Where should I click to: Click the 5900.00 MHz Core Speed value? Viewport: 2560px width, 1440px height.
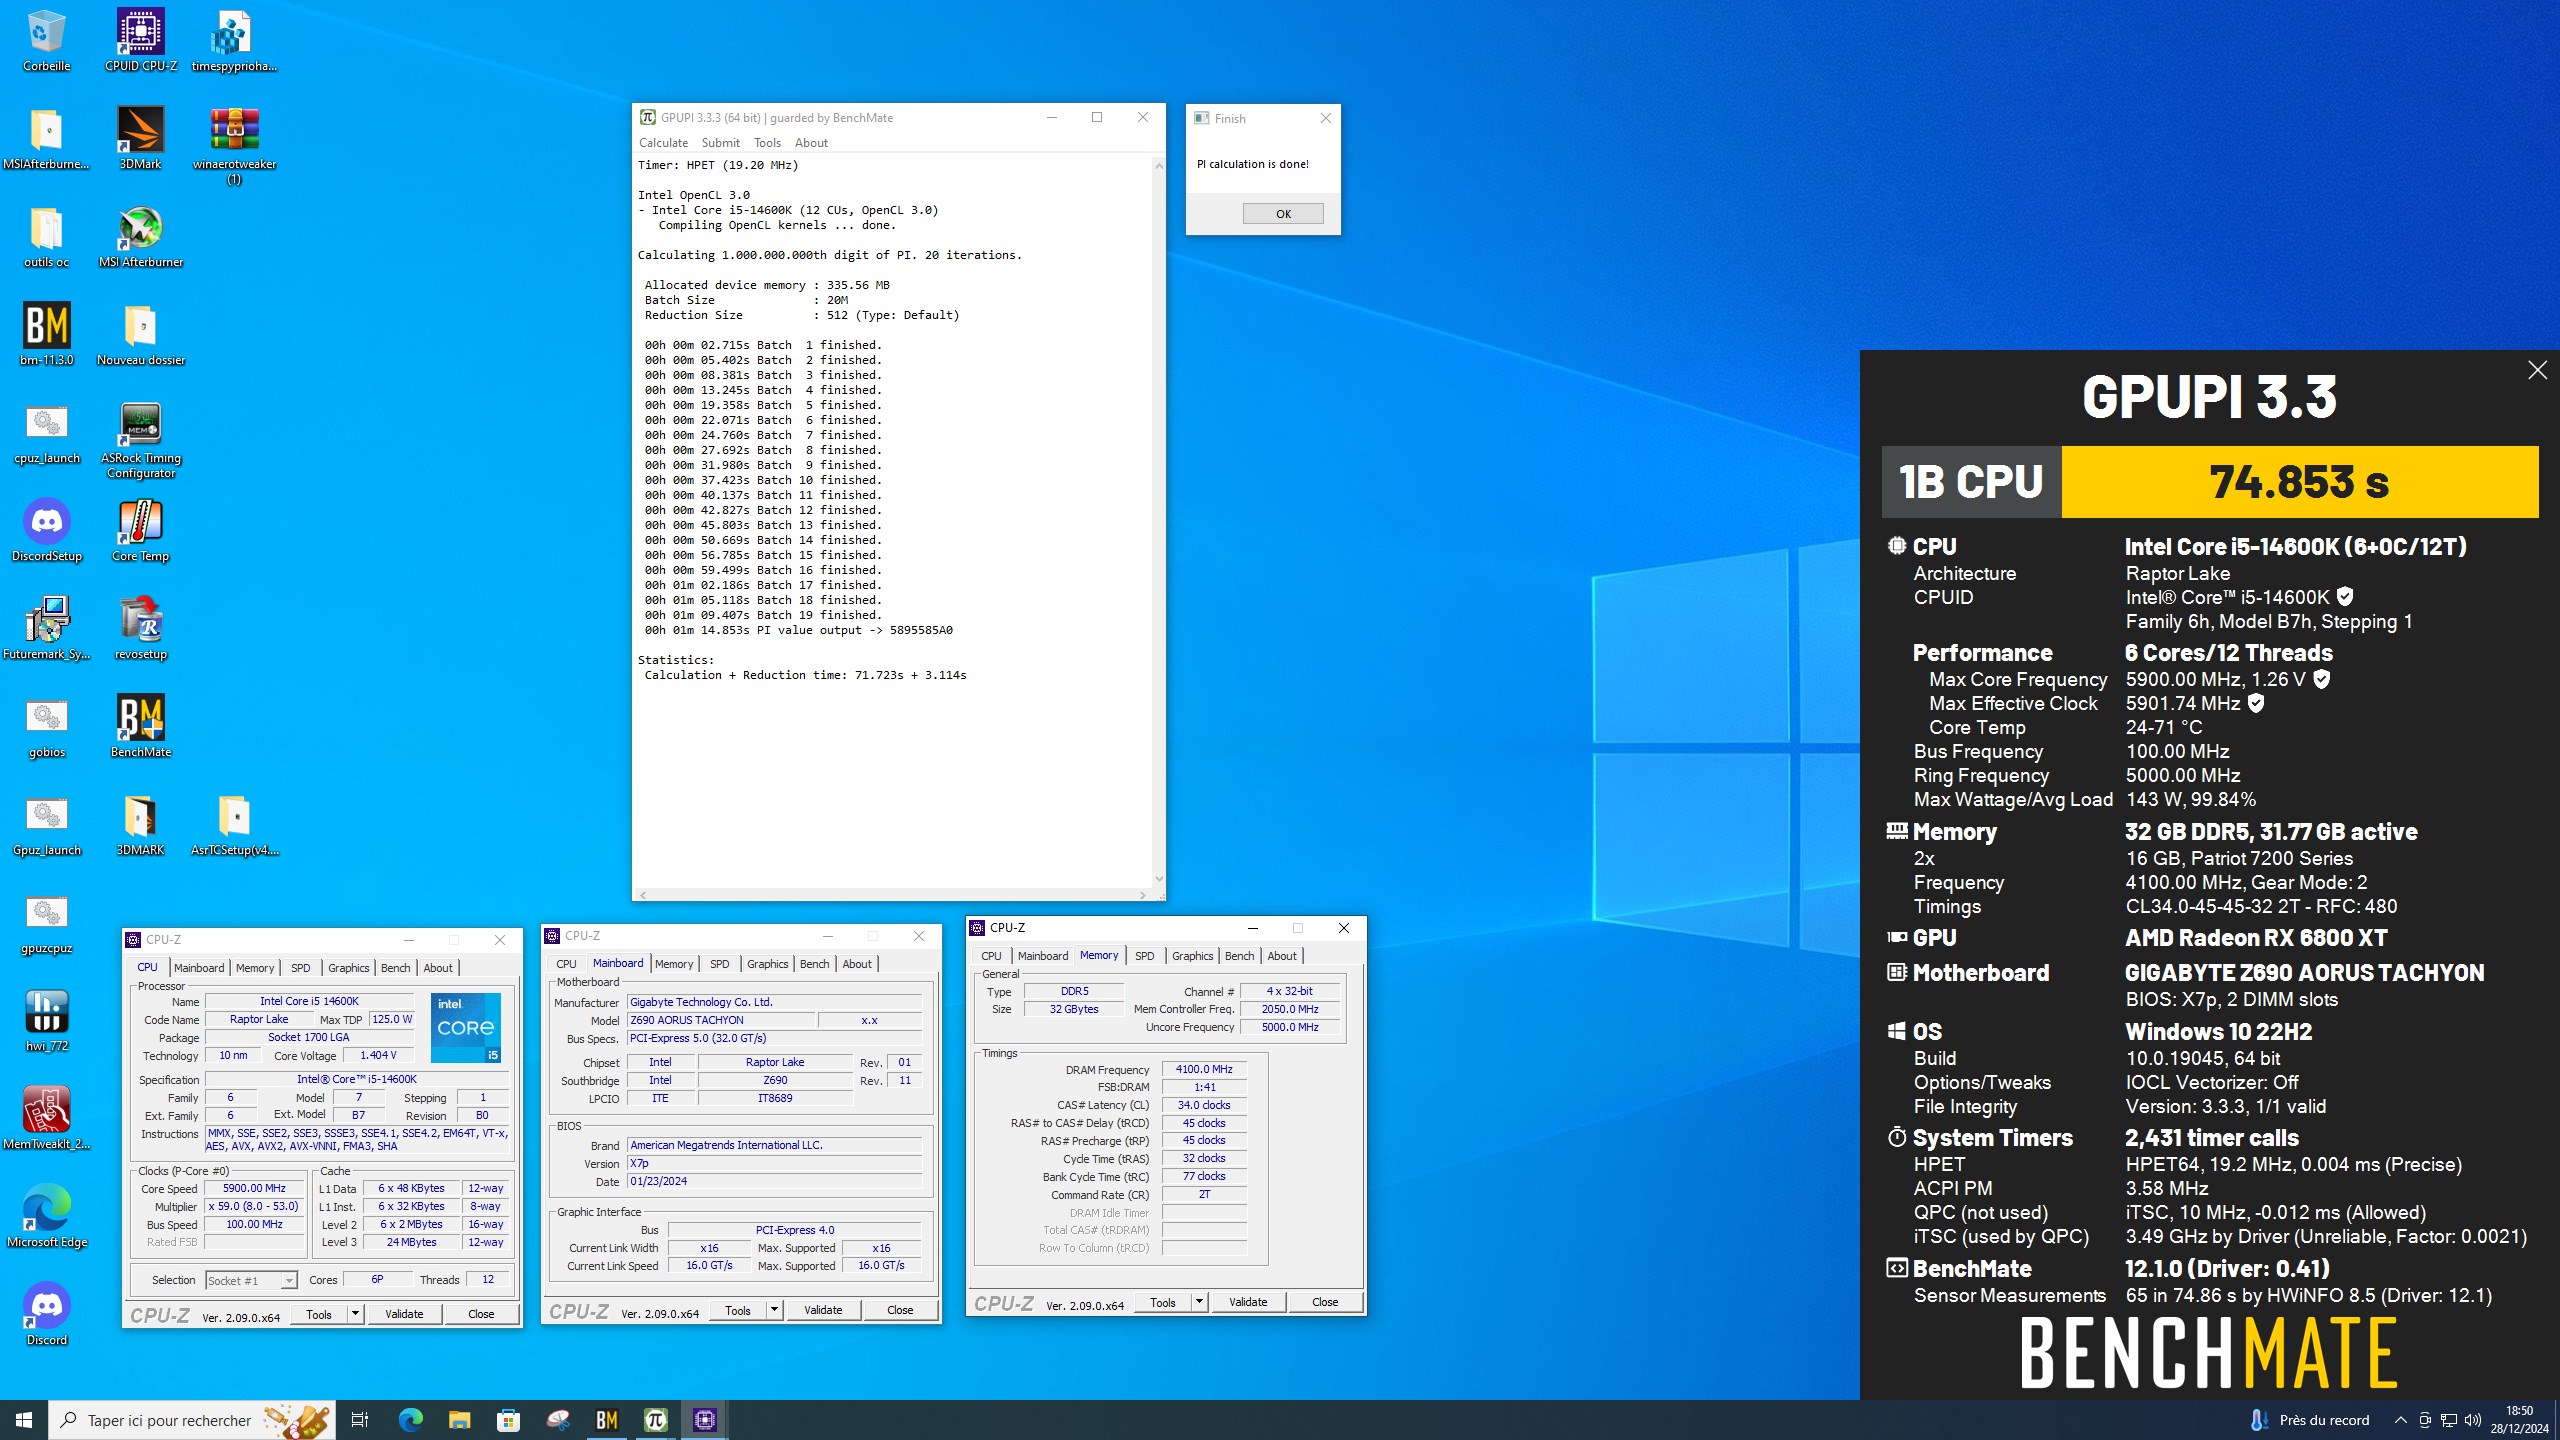click(254, 1189)
